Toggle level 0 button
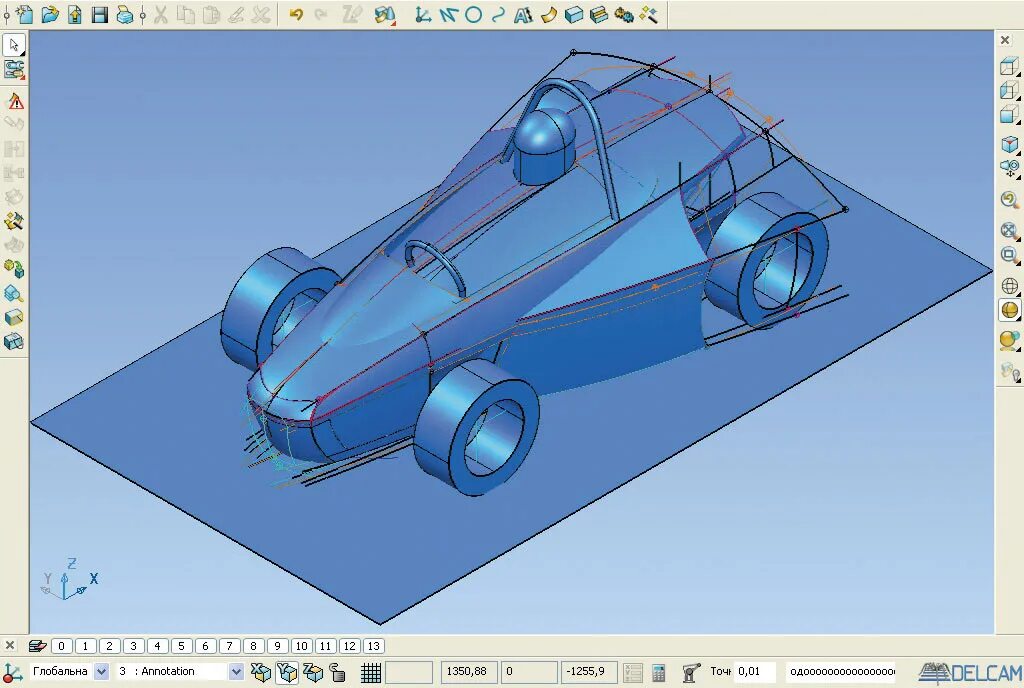The height and width of the screenshot is (688, 1024). point(61,646)
